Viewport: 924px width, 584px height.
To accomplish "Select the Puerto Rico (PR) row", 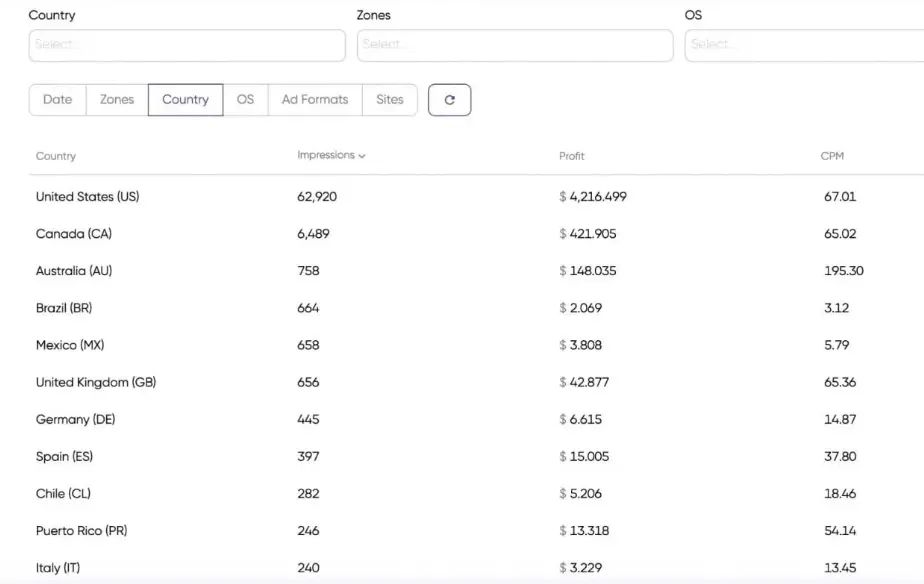I will click(x=476, y=531).
